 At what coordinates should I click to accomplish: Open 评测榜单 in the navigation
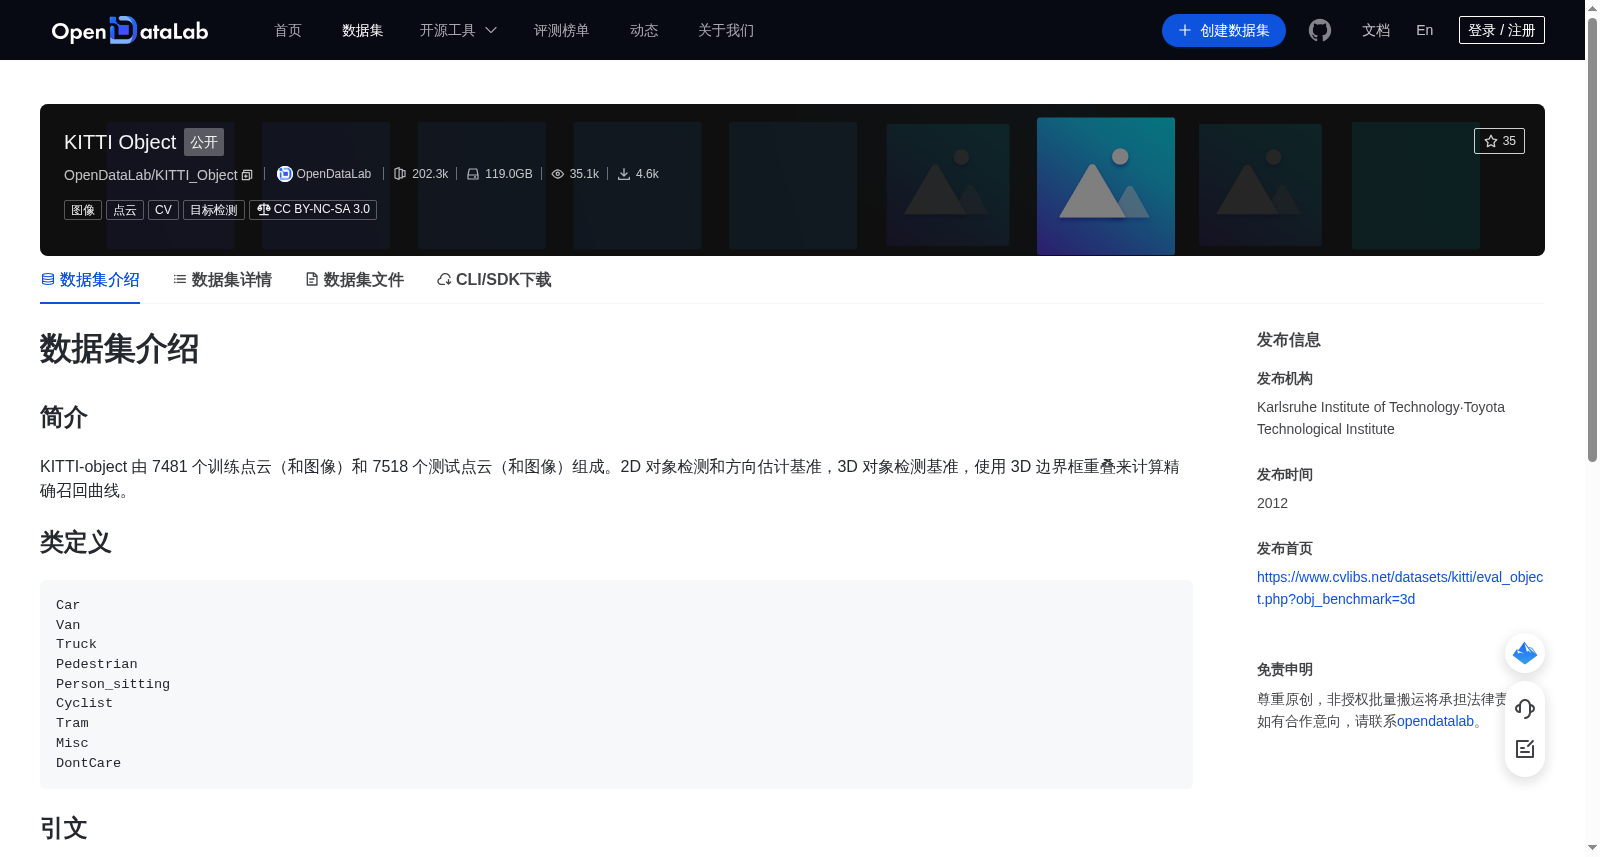click(x=561, y=30)
